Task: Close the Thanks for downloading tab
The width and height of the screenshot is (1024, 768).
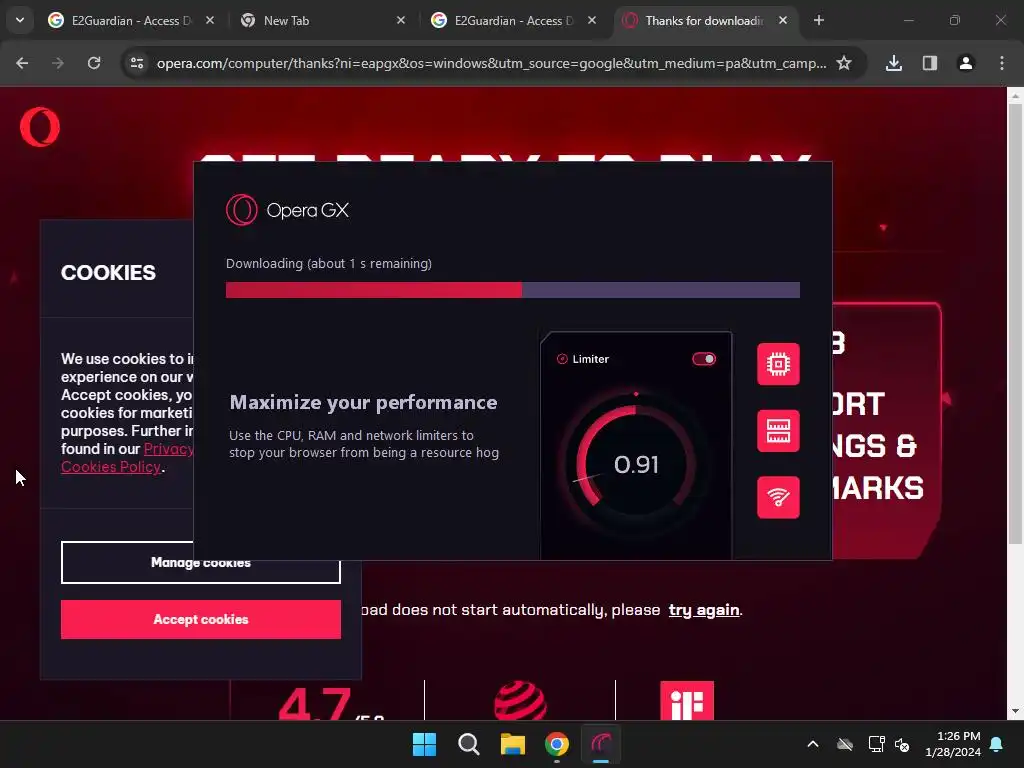Action: pyautogui.click(x=783, y=20)
